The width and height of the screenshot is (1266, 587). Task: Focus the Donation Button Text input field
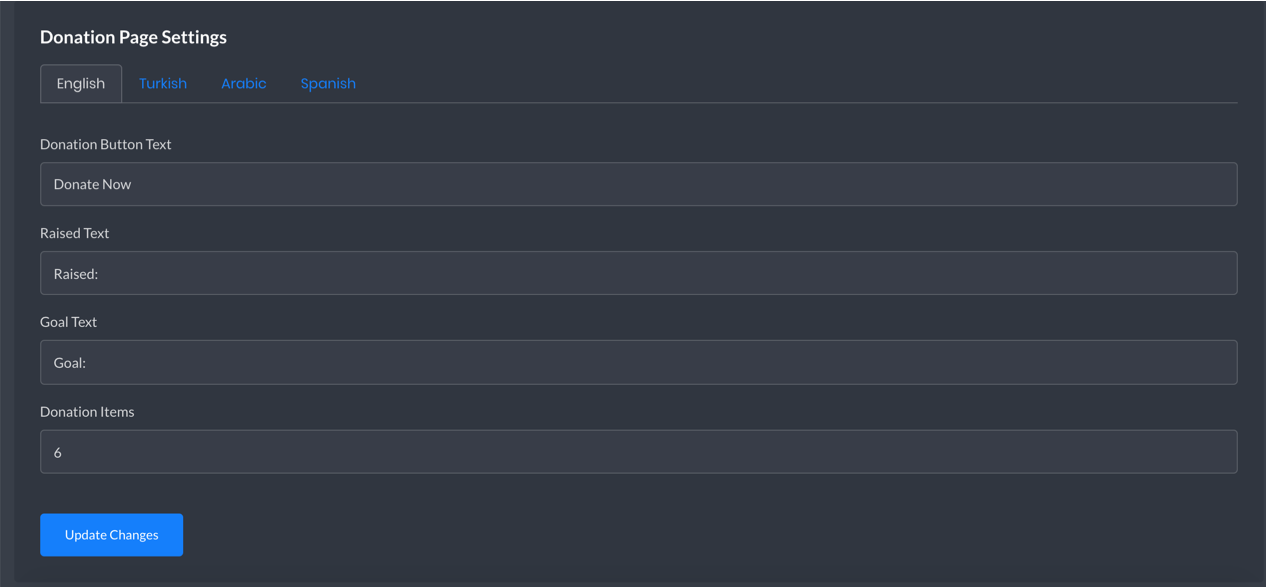[x=639, y=184]
